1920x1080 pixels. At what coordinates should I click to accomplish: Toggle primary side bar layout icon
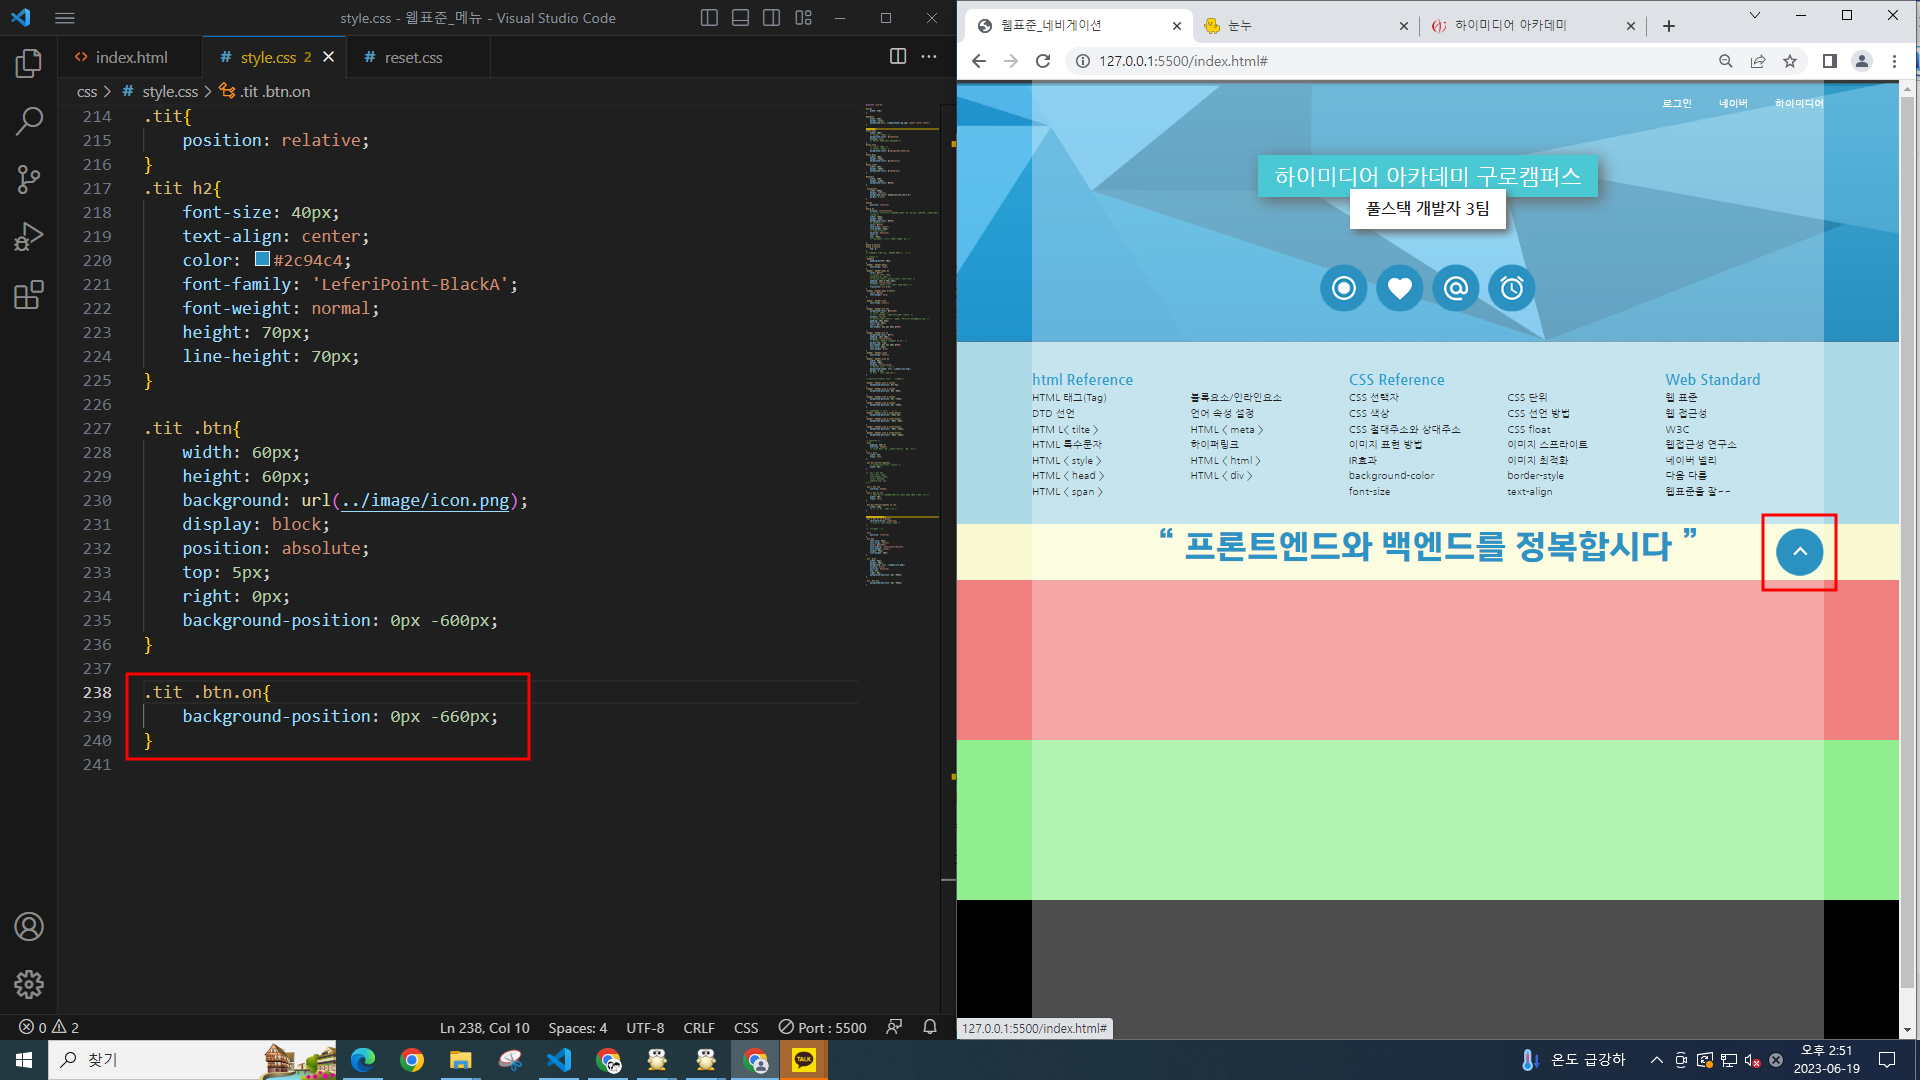pyautogui.click(x=709, y=18)
